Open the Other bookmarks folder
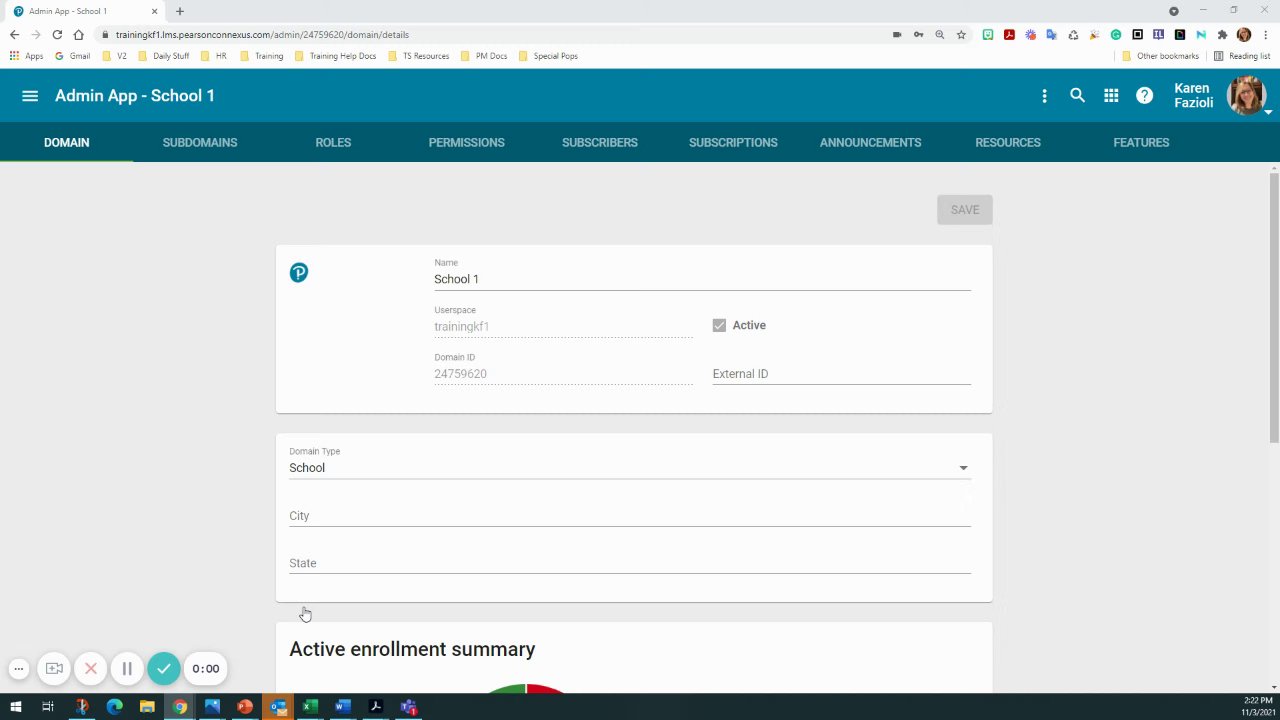1280x720 pixels. 1160,56
